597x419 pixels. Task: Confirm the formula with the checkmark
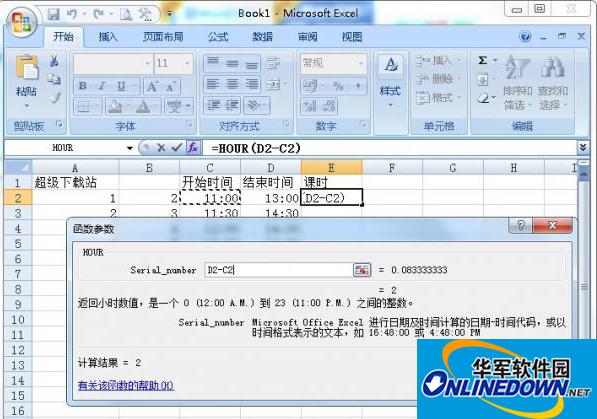(x=176, y=147)
